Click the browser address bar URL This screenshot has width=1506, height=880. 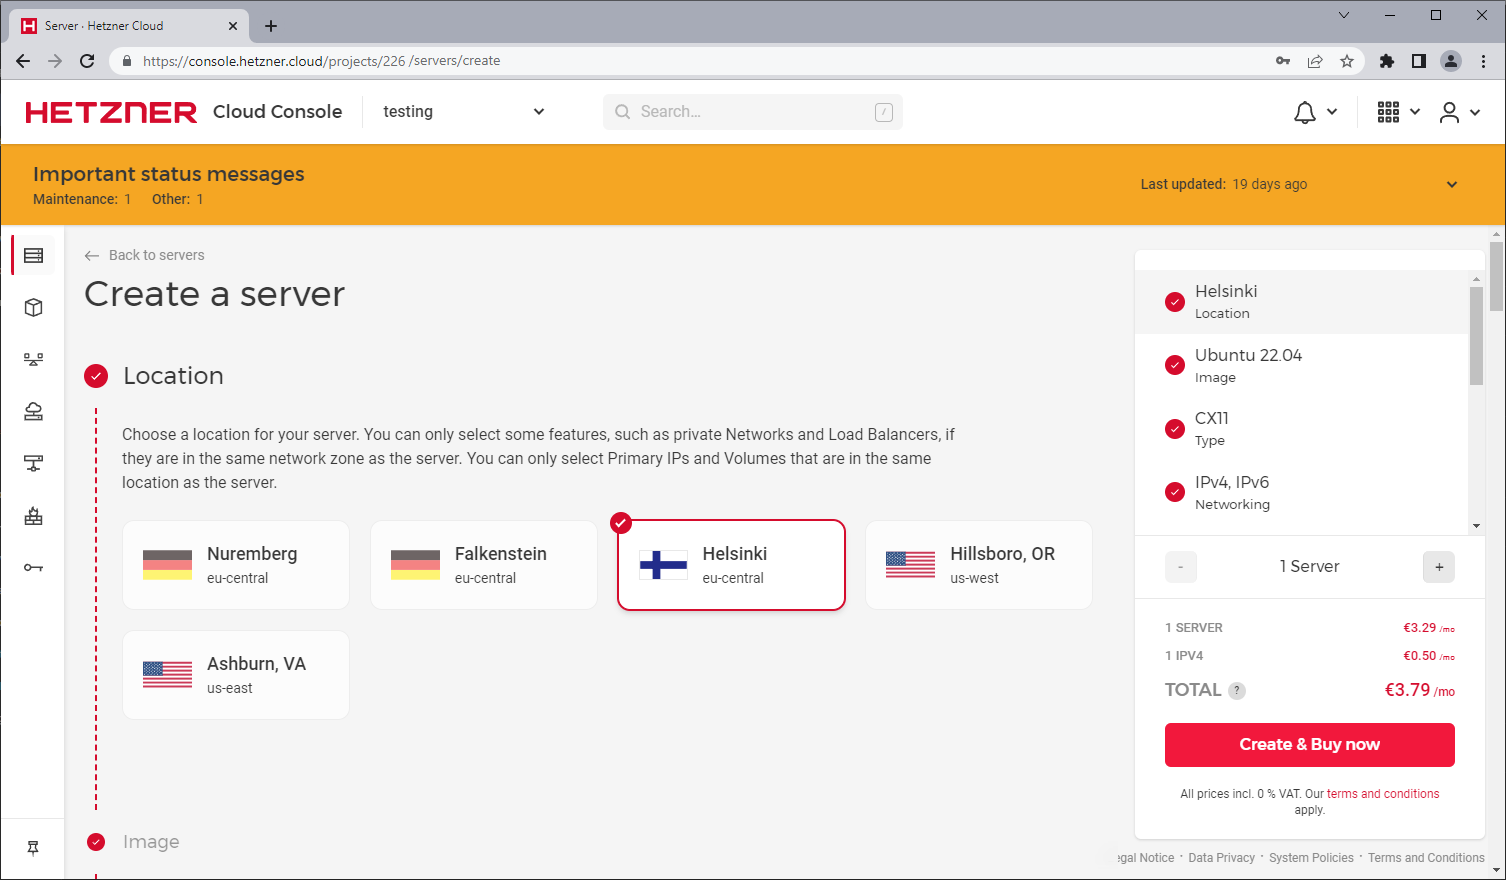pyautogui.click(x=321, y=61)
